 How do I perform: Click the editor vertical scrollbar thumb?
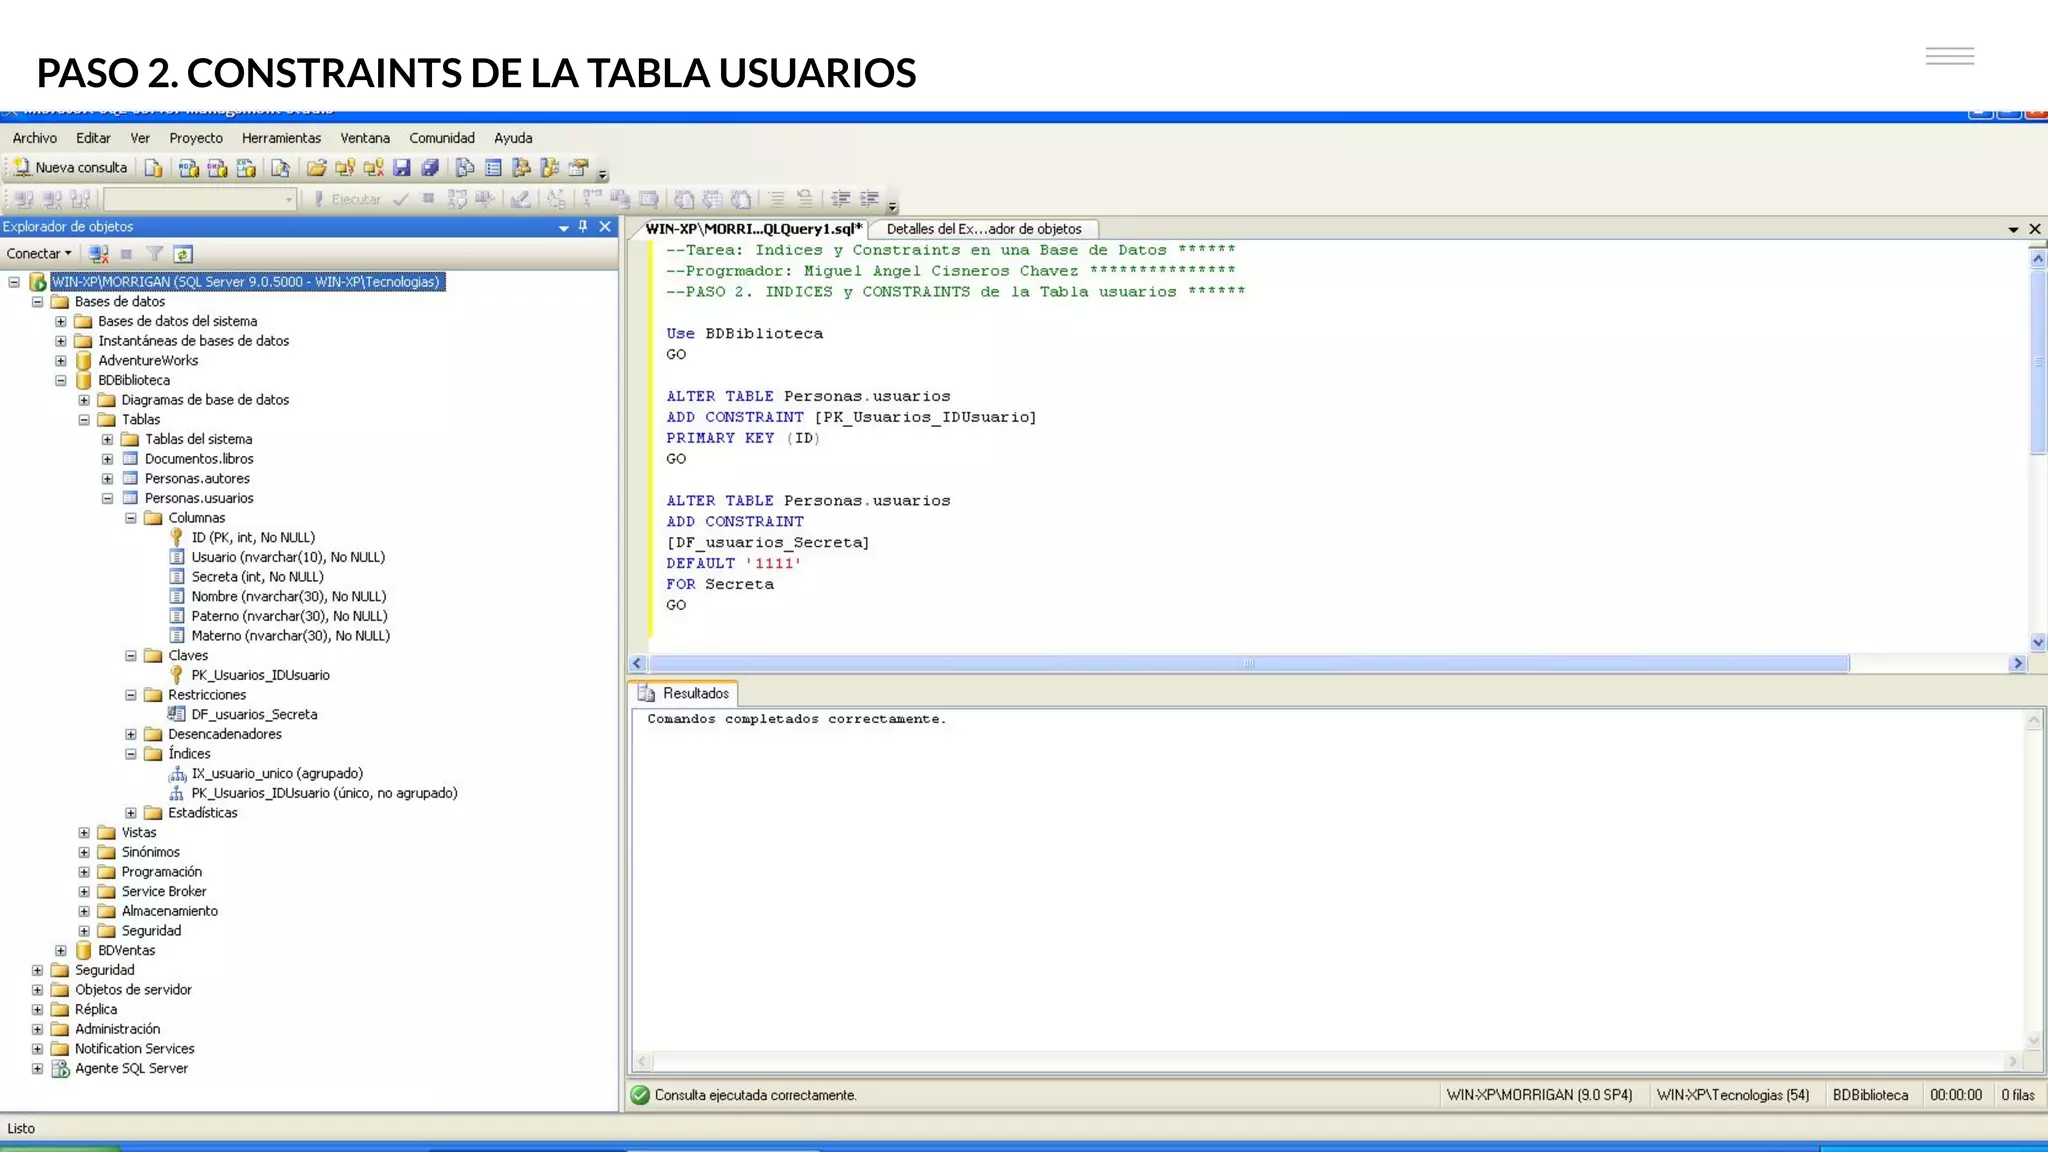tap(2038, 362)
